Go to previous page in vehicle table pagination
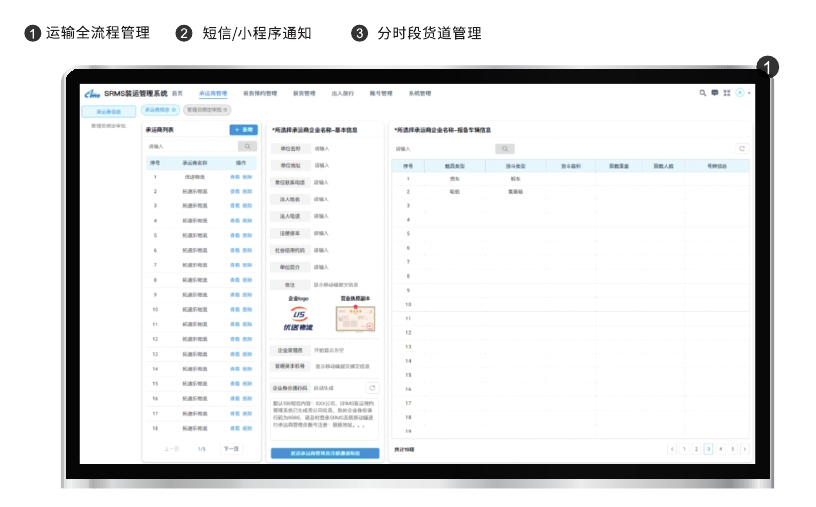816x507 pixels. 672,449
